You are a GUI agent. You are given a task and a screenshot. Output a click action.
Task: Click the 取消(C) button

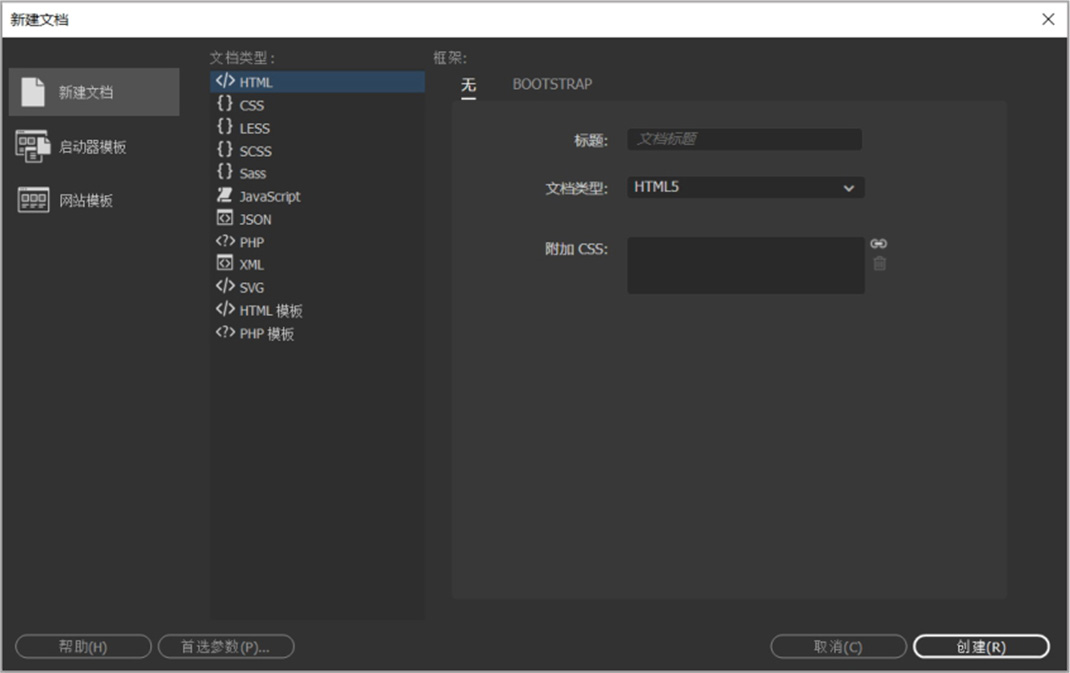(x=838, y=647)
